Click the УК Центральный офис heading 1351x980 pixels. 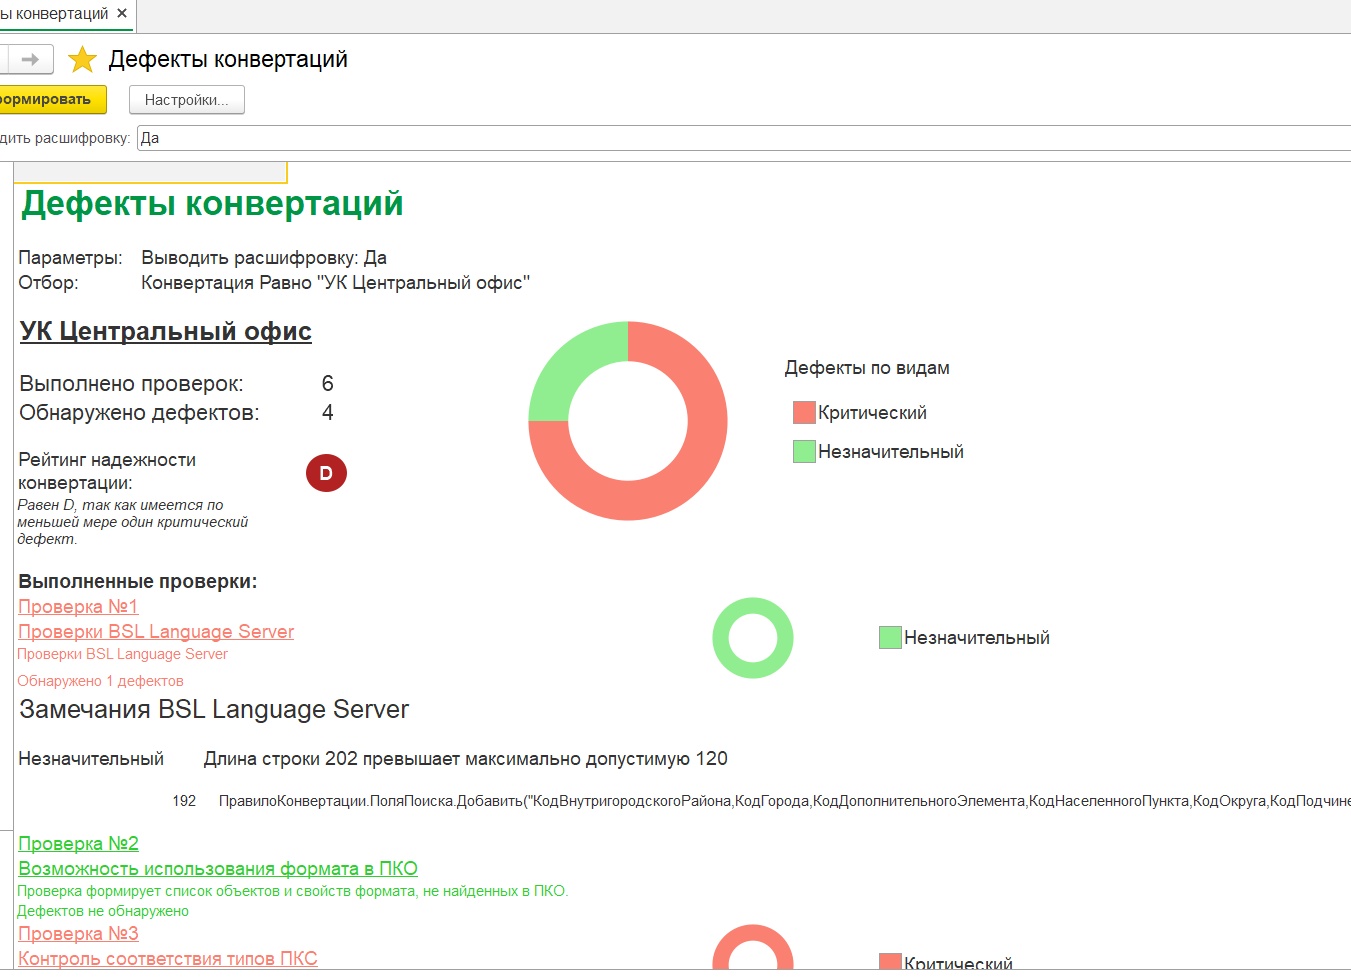[166, 331]
